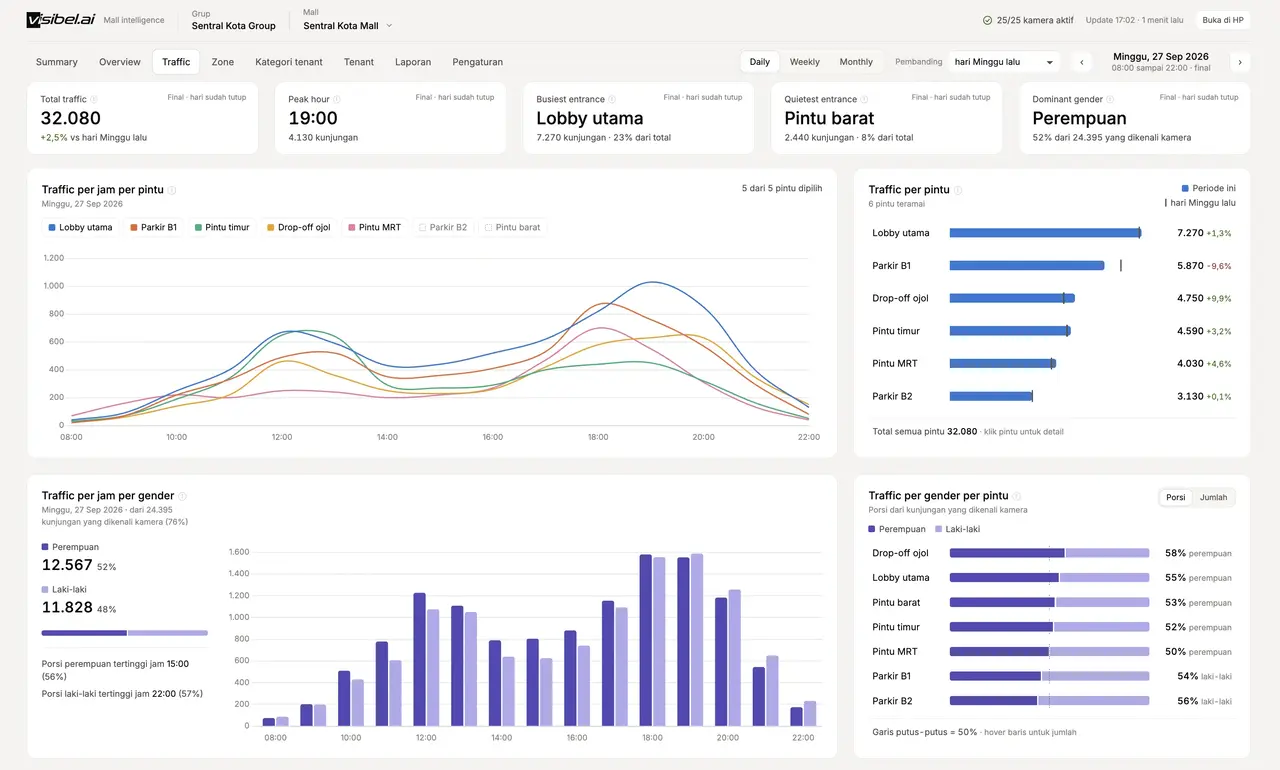The height and width of the screenshot is (770, 1280).
Task: Select Weekly period view
Action: (805, 62)
